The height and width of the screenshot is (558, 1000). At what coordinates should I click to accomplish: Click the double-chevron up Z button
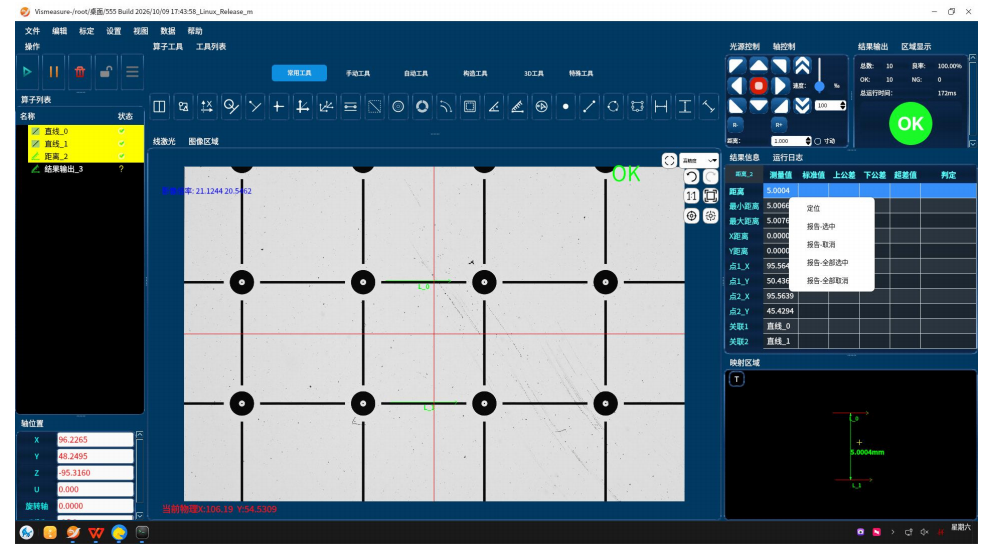(802, 66)
